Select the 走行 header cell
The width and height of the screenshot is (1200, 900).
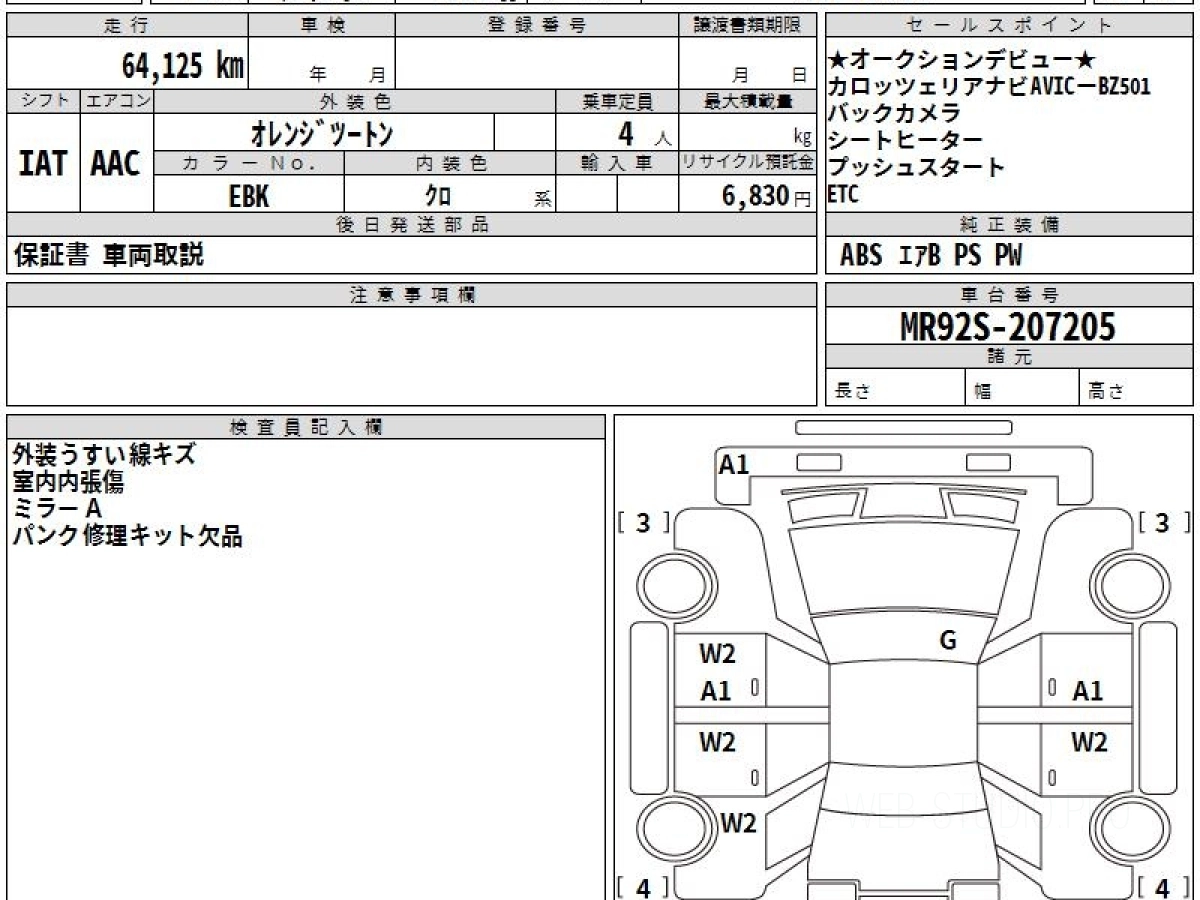coord(127,26)
